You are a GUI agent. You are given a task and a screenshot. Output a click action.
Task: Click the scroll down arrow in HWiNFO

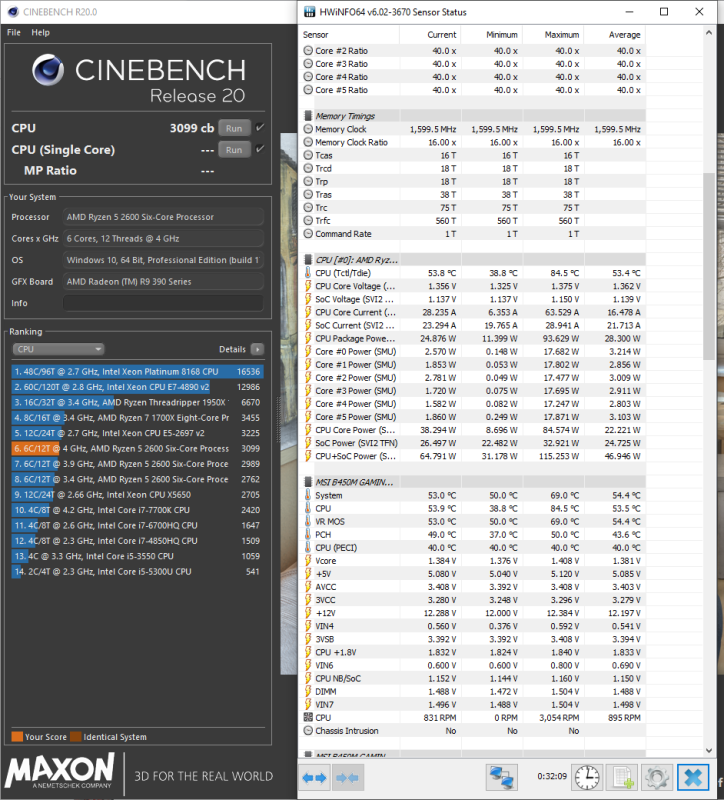click(709, 751)
